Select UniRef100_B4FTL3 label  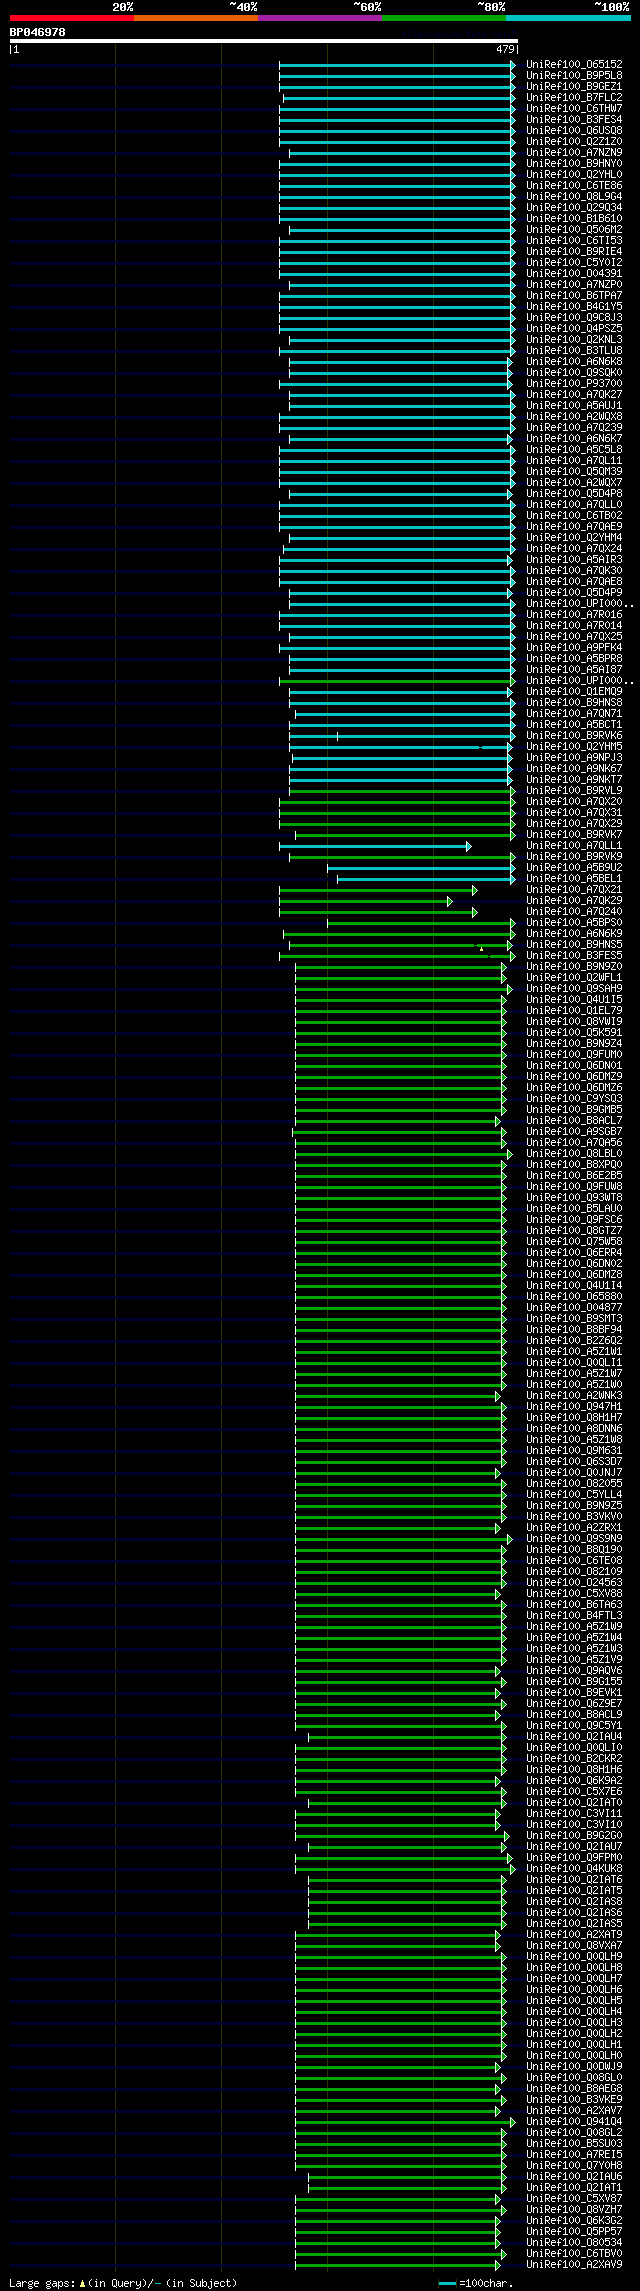click(574, 1616)
